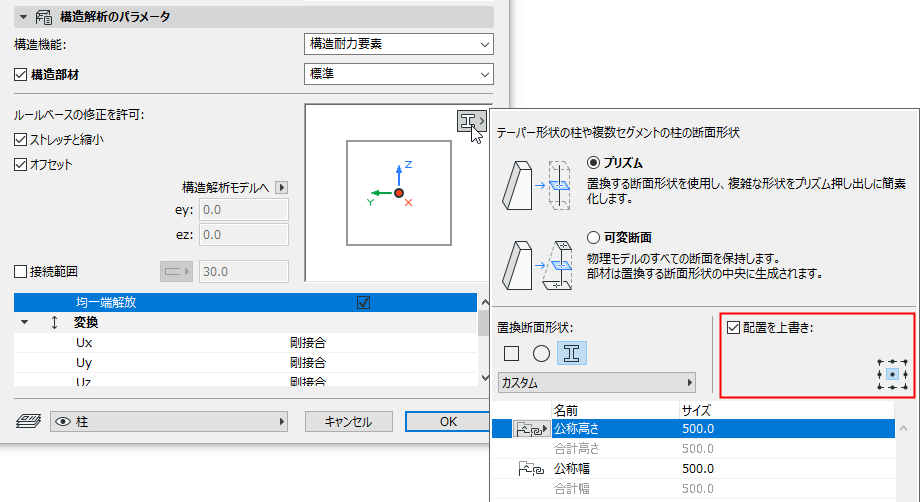
Task: Select circular replacement section shape
Action: tap(541, 354)
